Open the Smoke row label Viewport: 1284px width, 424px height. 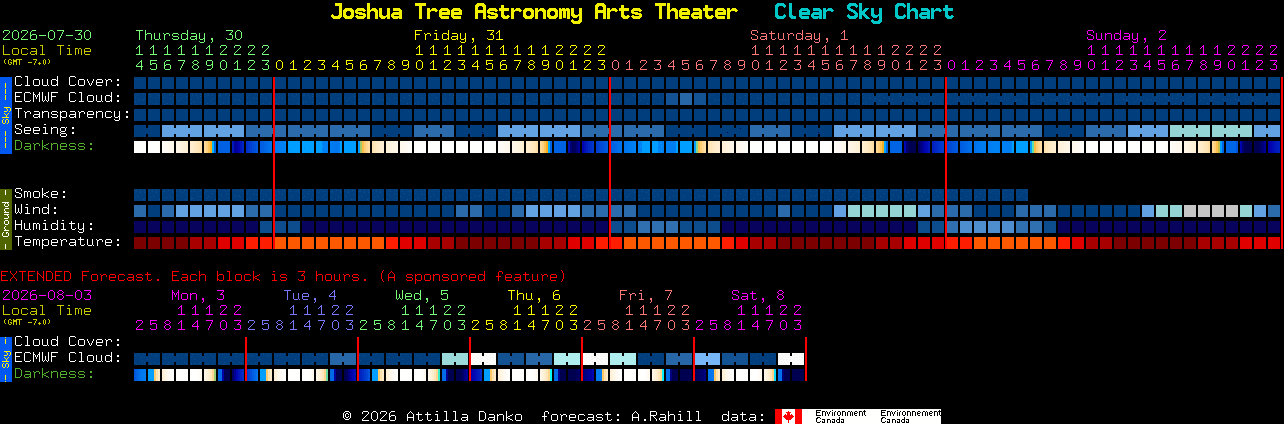coord(41,194)
